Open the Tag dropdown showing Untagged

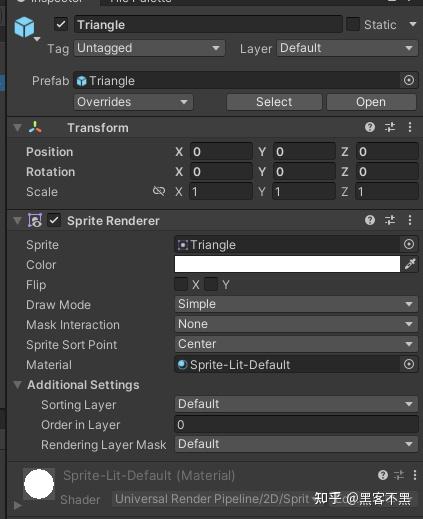pos(149,48)
